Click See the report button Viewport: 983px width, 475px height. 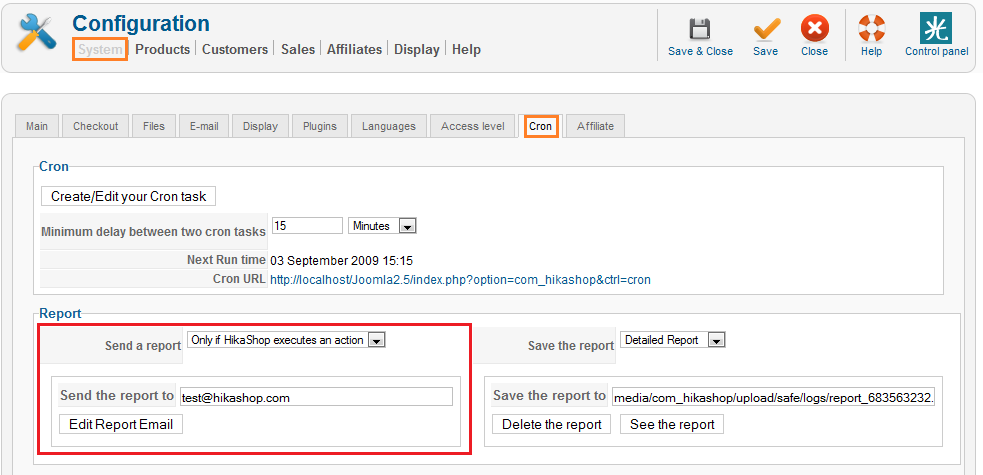(x=672, y=424)
